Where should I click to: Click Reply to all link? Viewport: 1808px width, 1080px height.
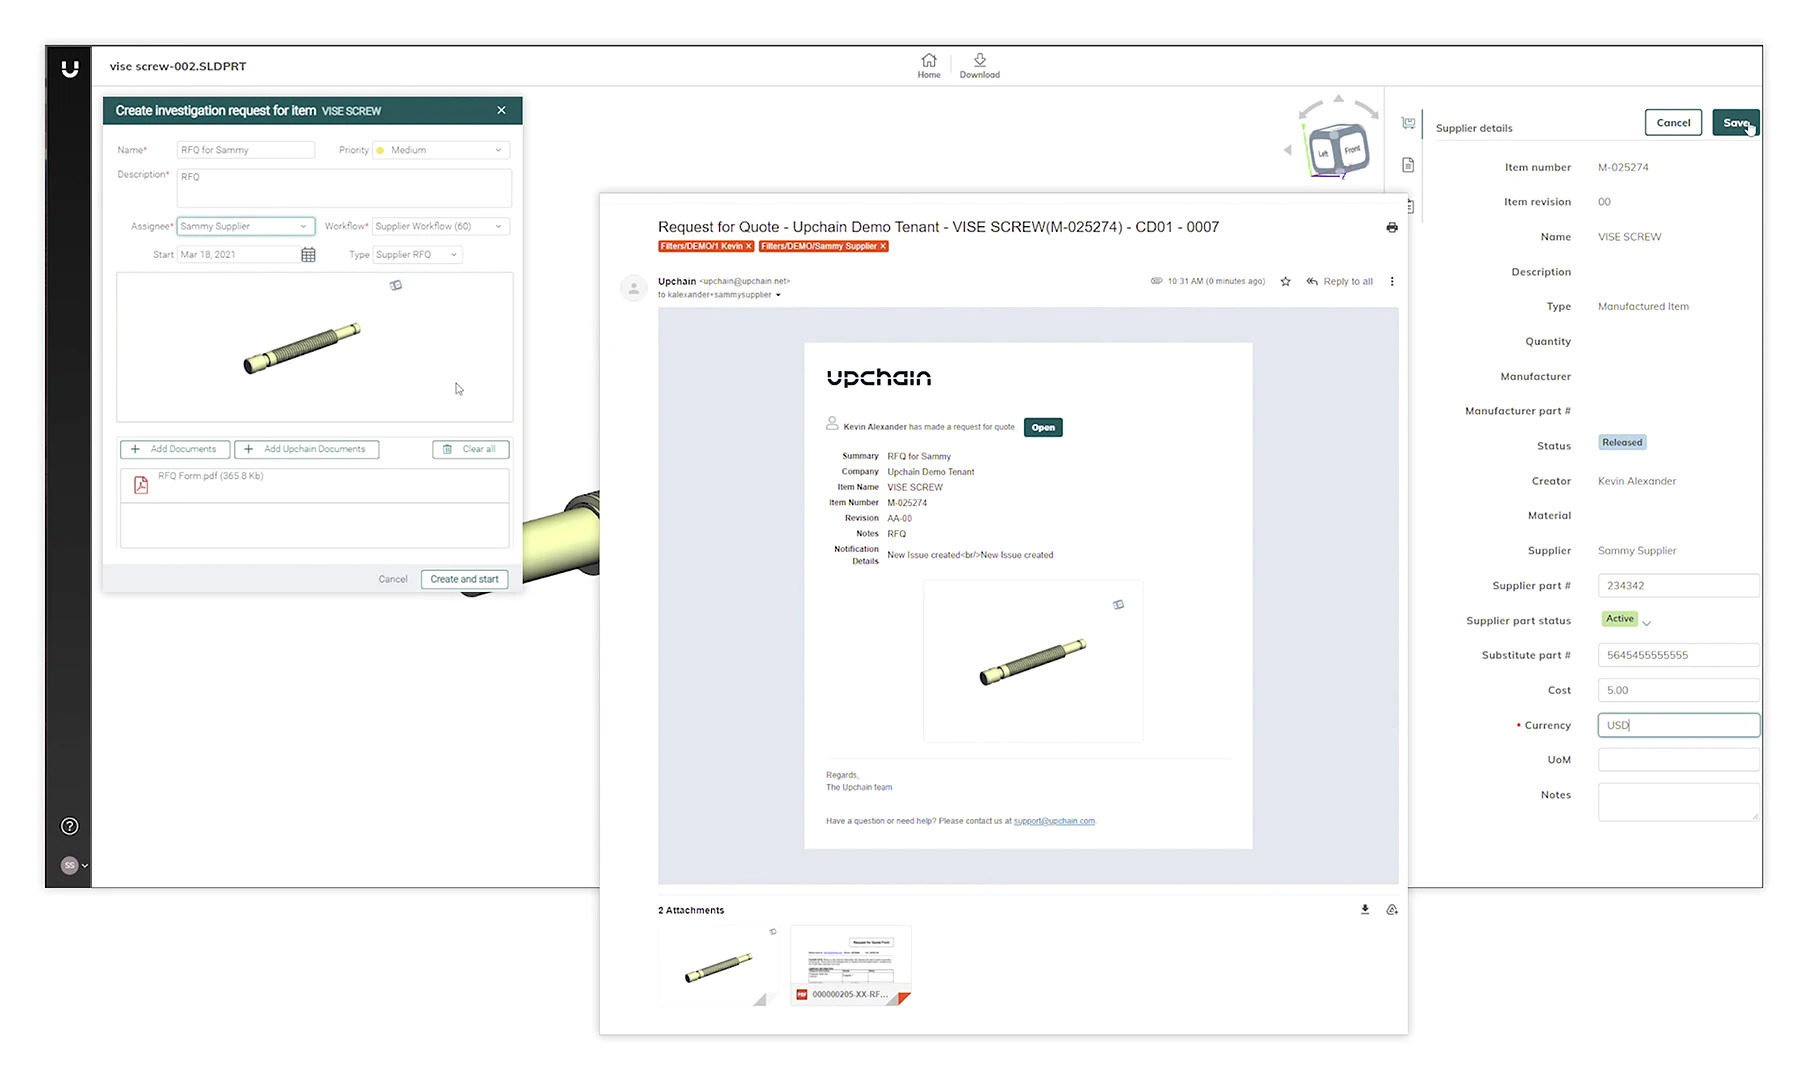(1348, 282)
